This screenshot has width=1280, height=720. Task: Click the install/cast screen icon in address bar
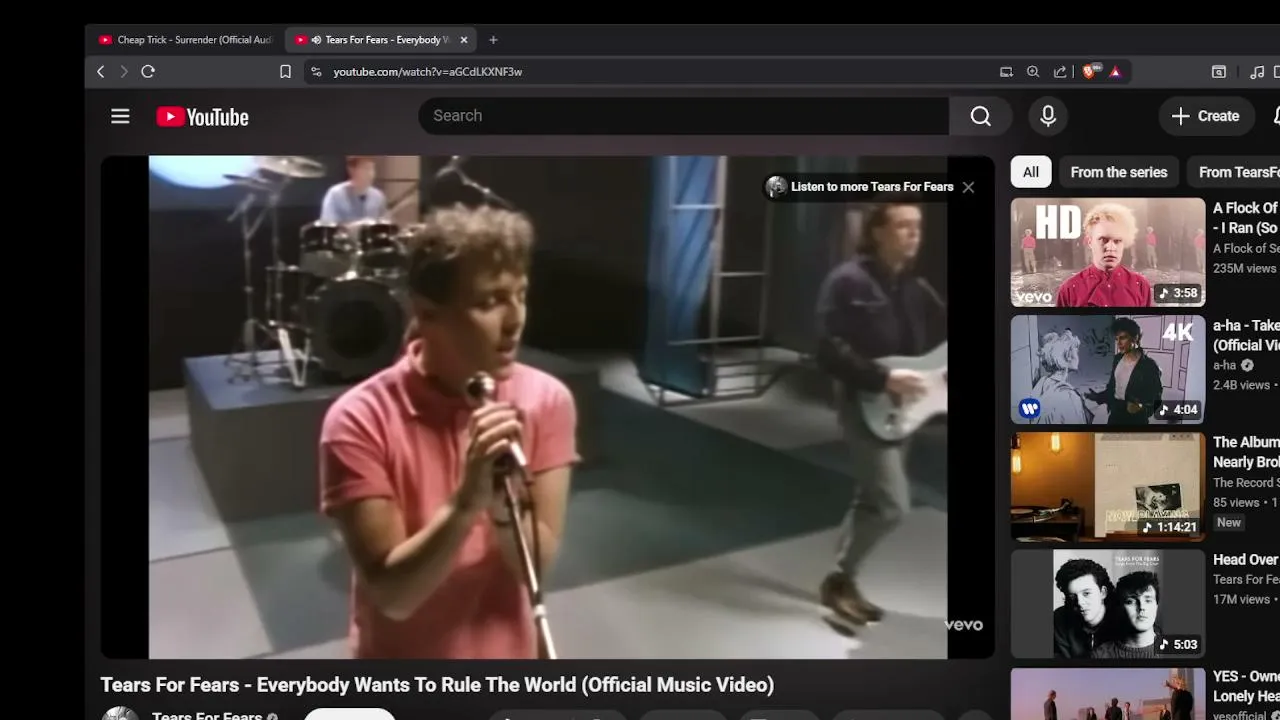click(1006, 72)
